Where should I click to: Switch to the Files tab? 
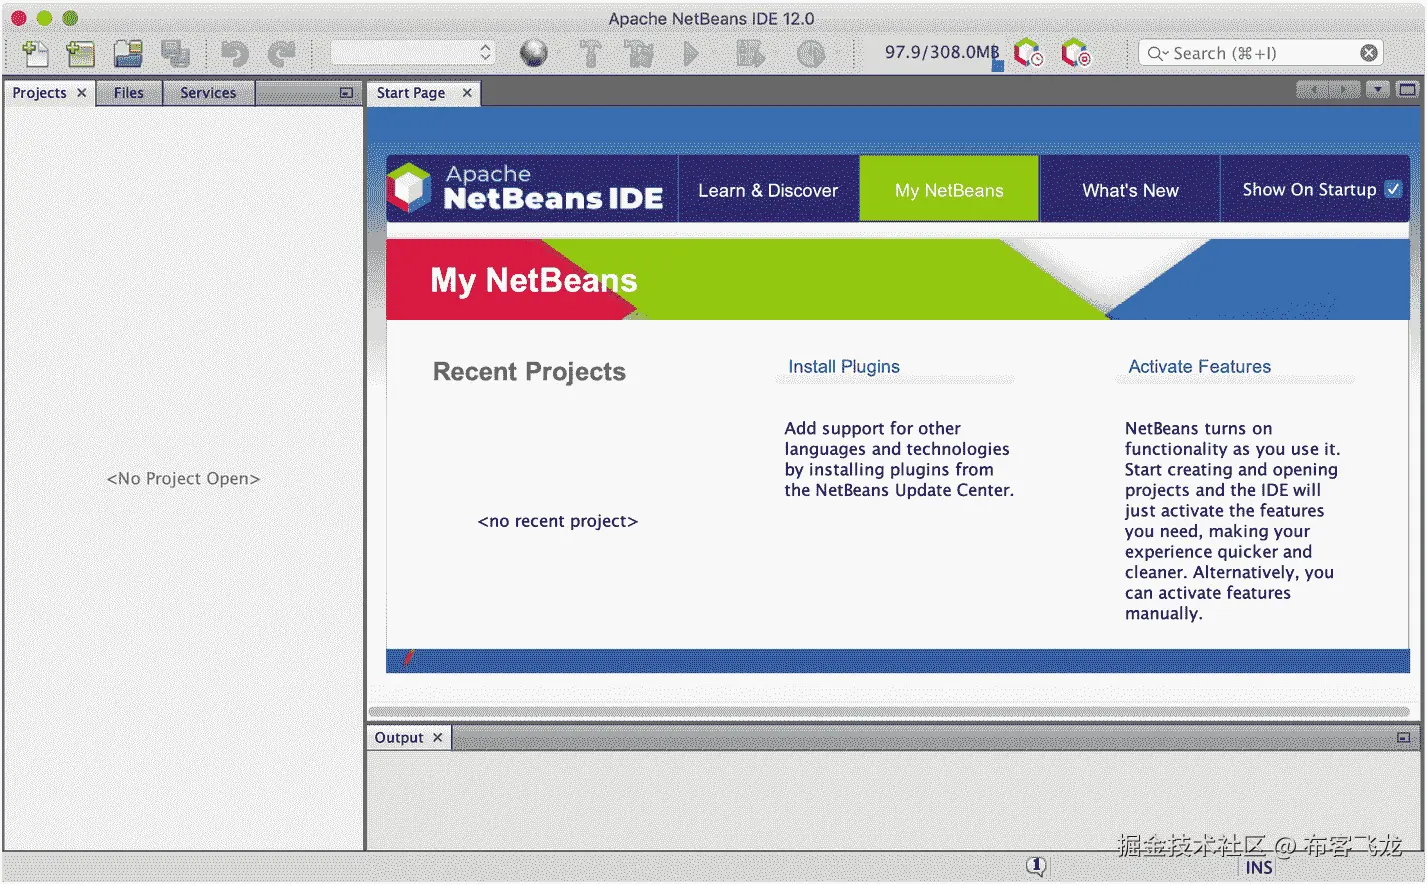[129, 93]
